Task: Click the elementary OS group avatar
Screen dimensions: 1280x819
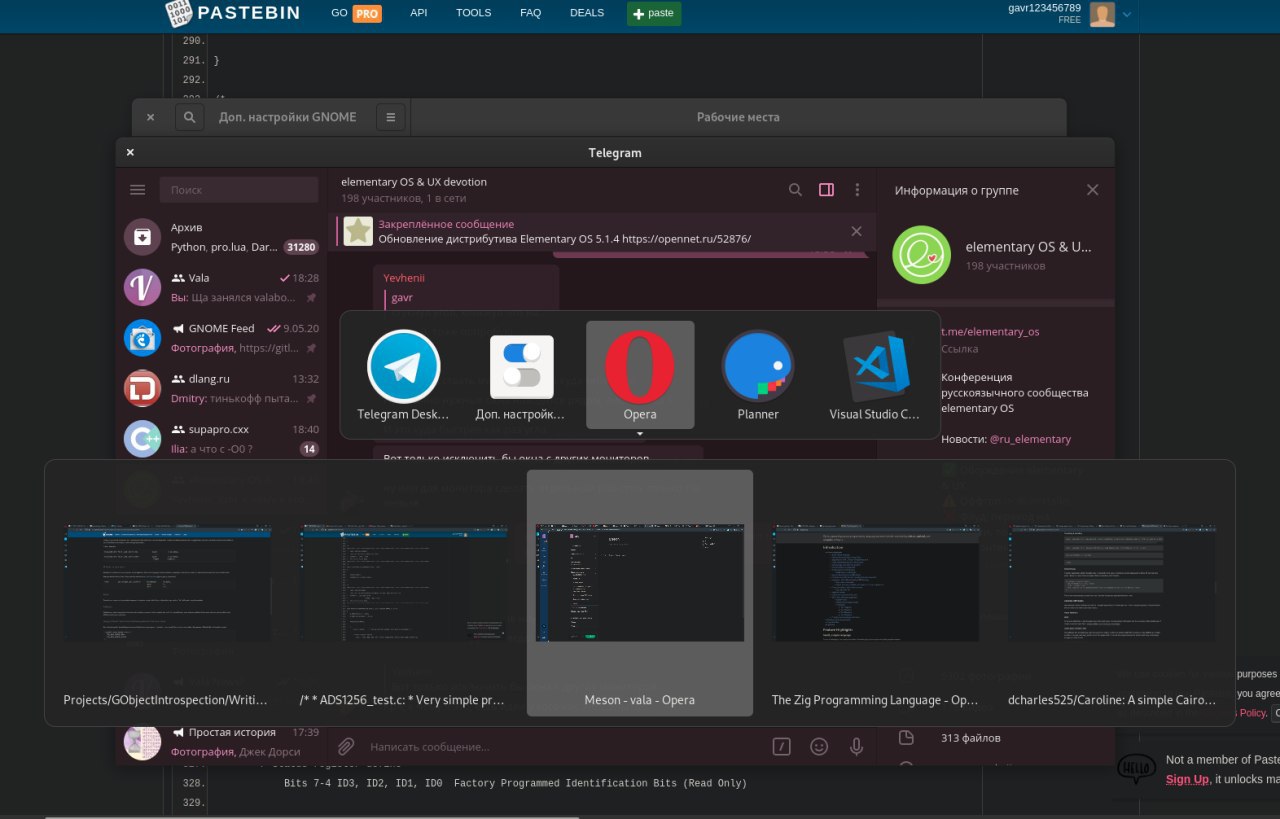Action: 921,256
